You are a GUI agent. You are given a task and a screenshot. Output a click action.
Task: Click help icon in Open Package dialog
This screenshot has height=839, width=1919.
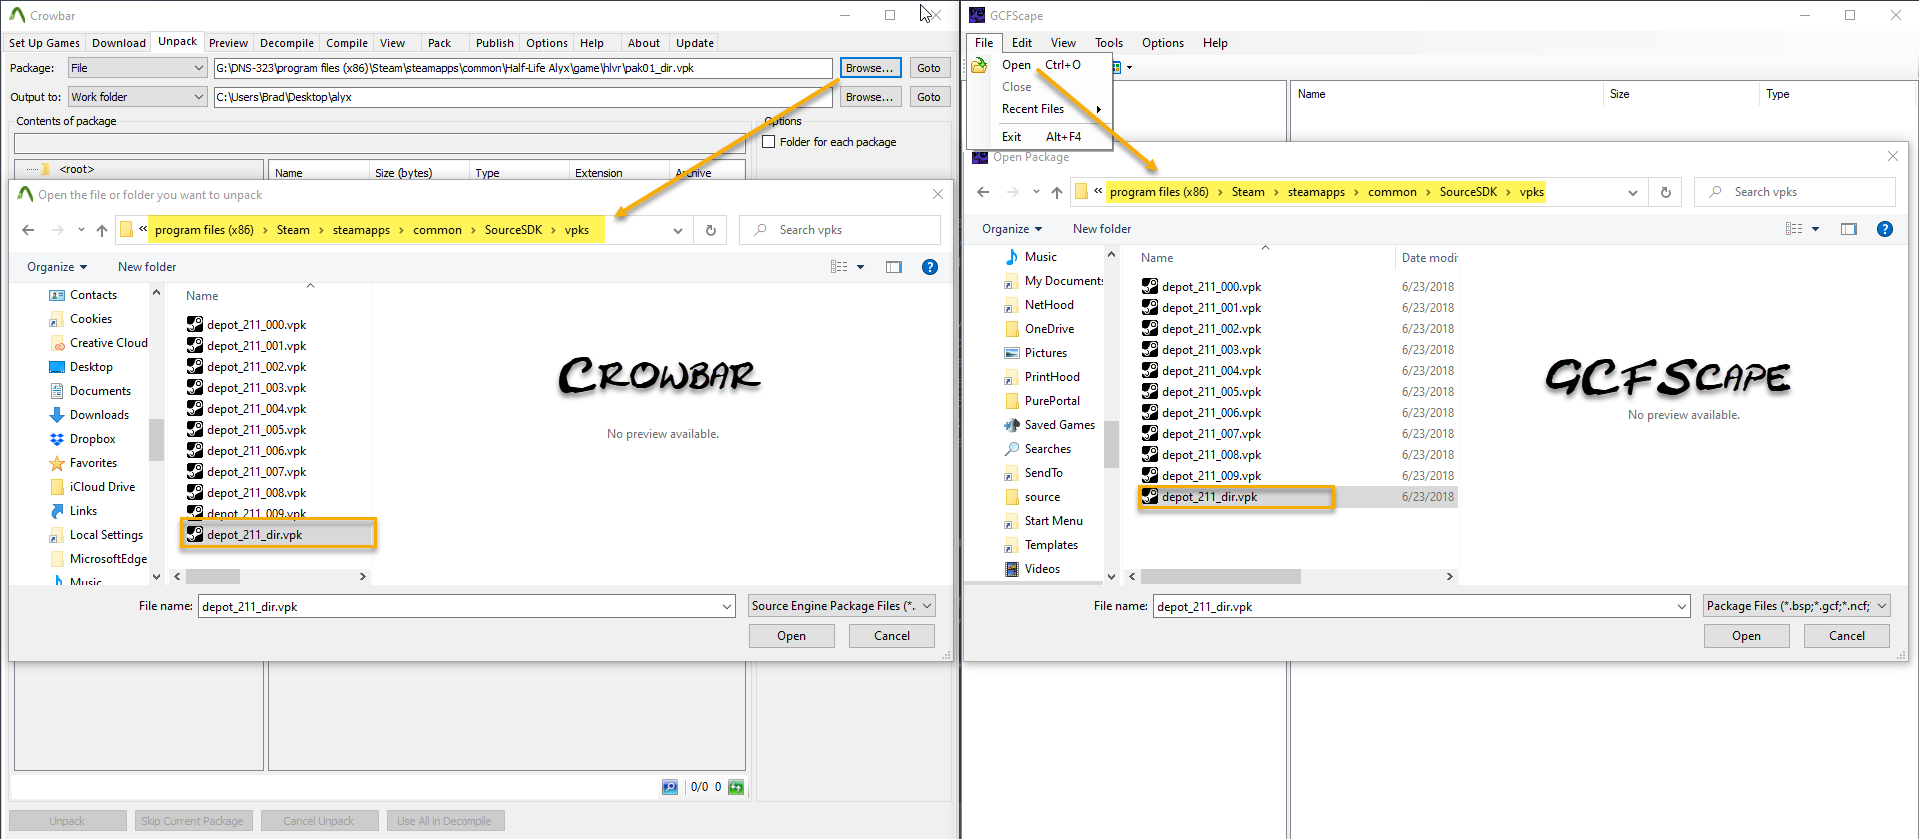(x=1885, y=229)
